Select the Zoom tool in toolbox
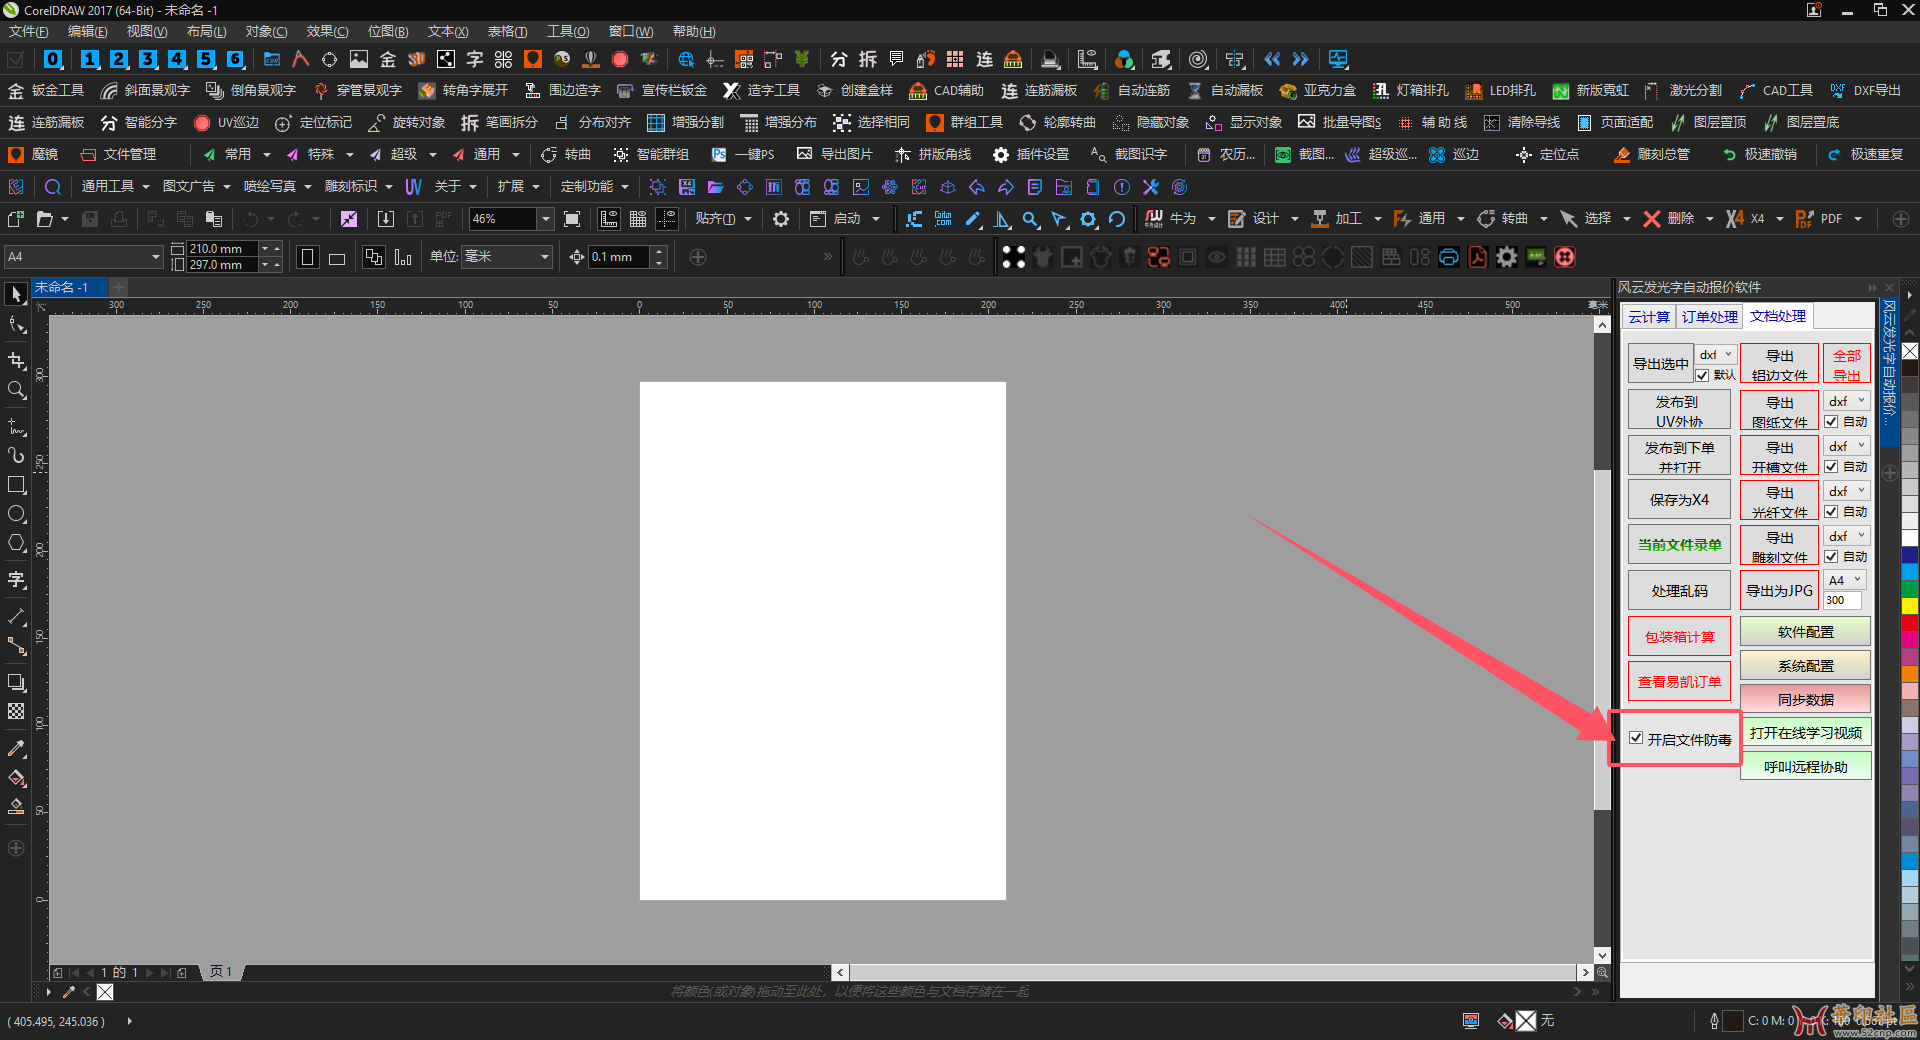 coord(16,390)
